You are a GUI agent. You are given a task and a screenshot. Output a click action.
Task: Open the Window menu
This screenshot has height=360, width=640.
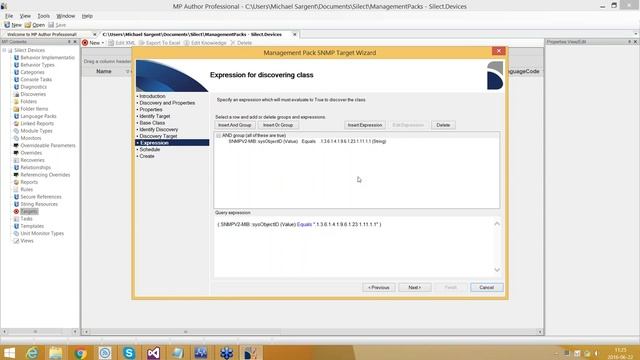click(65, 16)
